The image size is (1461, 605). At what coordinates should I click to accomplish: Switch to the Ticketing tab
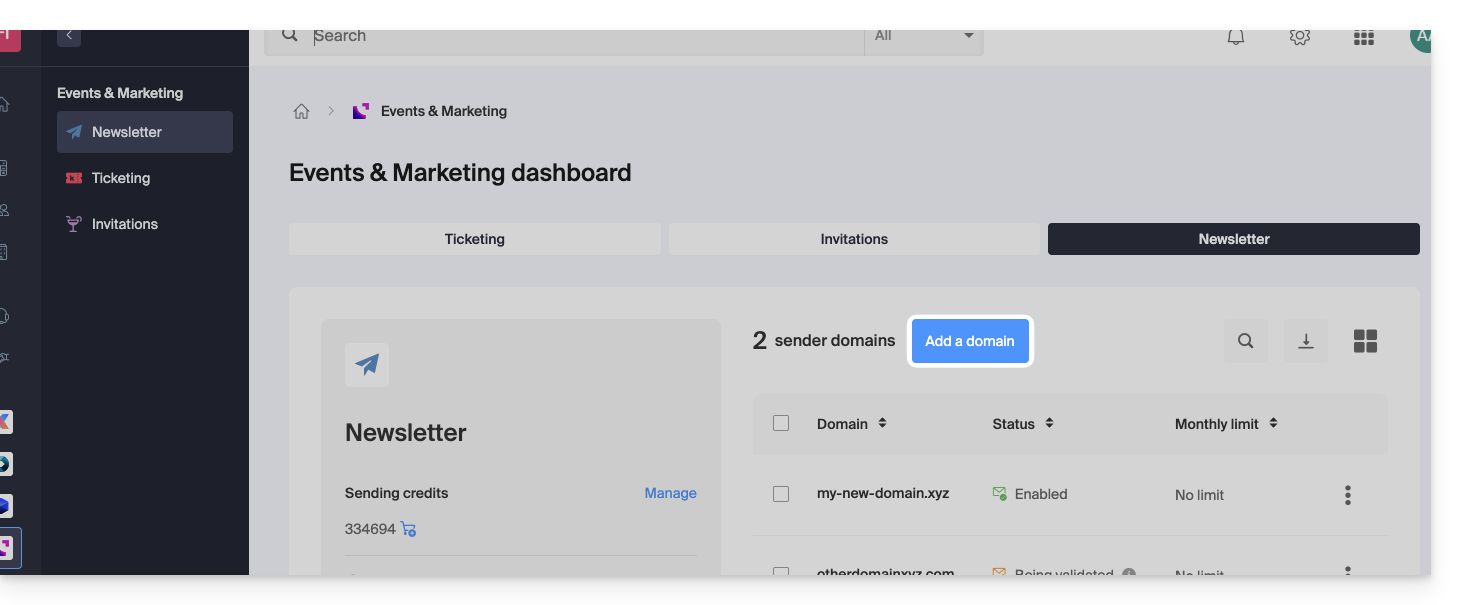coord(474,239)
